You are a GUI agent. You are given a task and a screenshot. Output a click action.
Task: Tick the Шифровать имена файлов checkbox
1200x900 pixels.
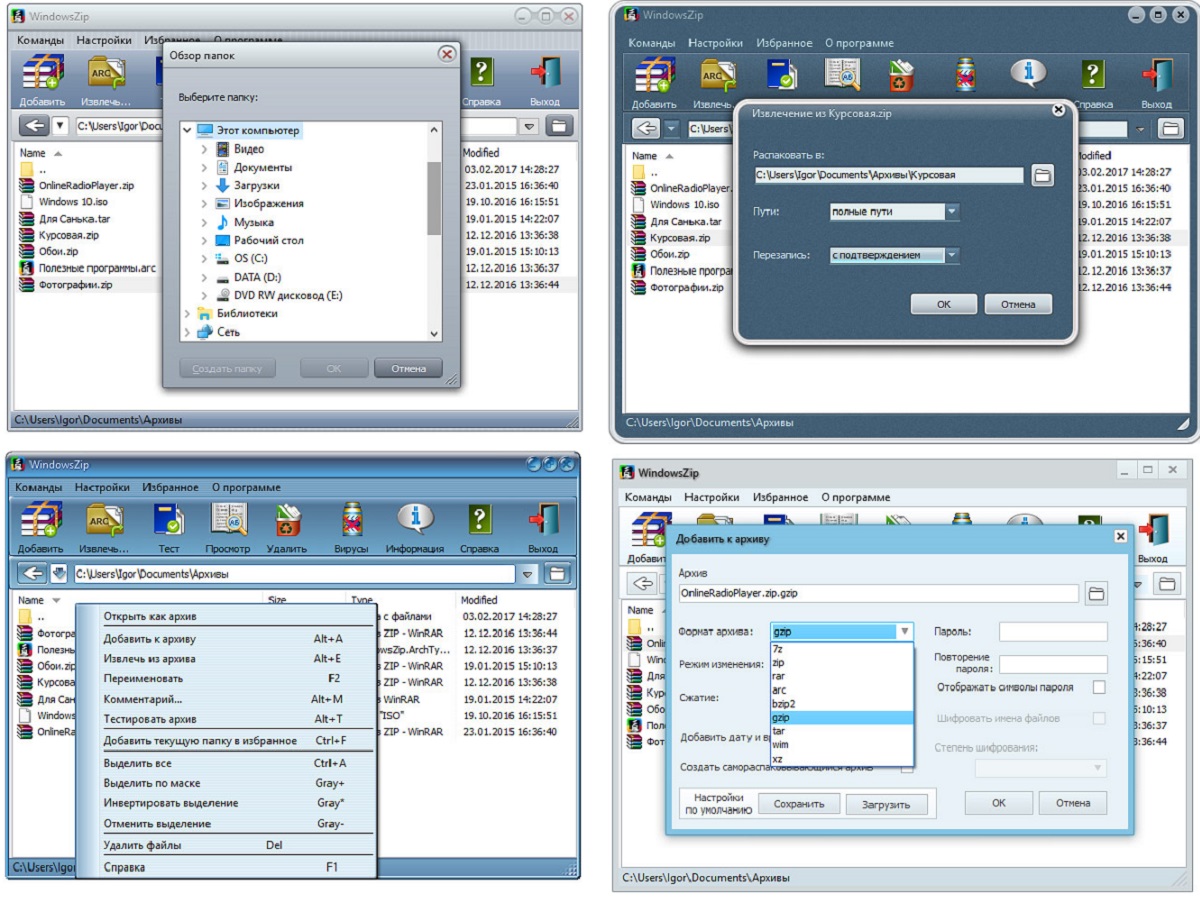1099,718
